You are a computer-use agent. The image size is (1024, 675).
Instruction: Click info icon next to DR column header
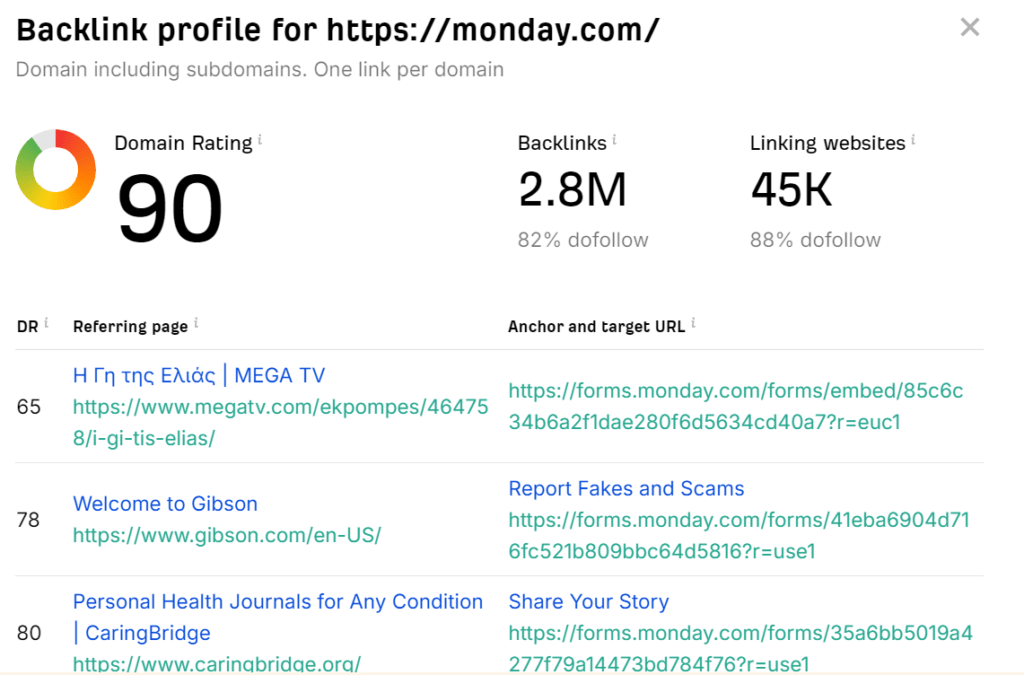(x=46, y=323)
